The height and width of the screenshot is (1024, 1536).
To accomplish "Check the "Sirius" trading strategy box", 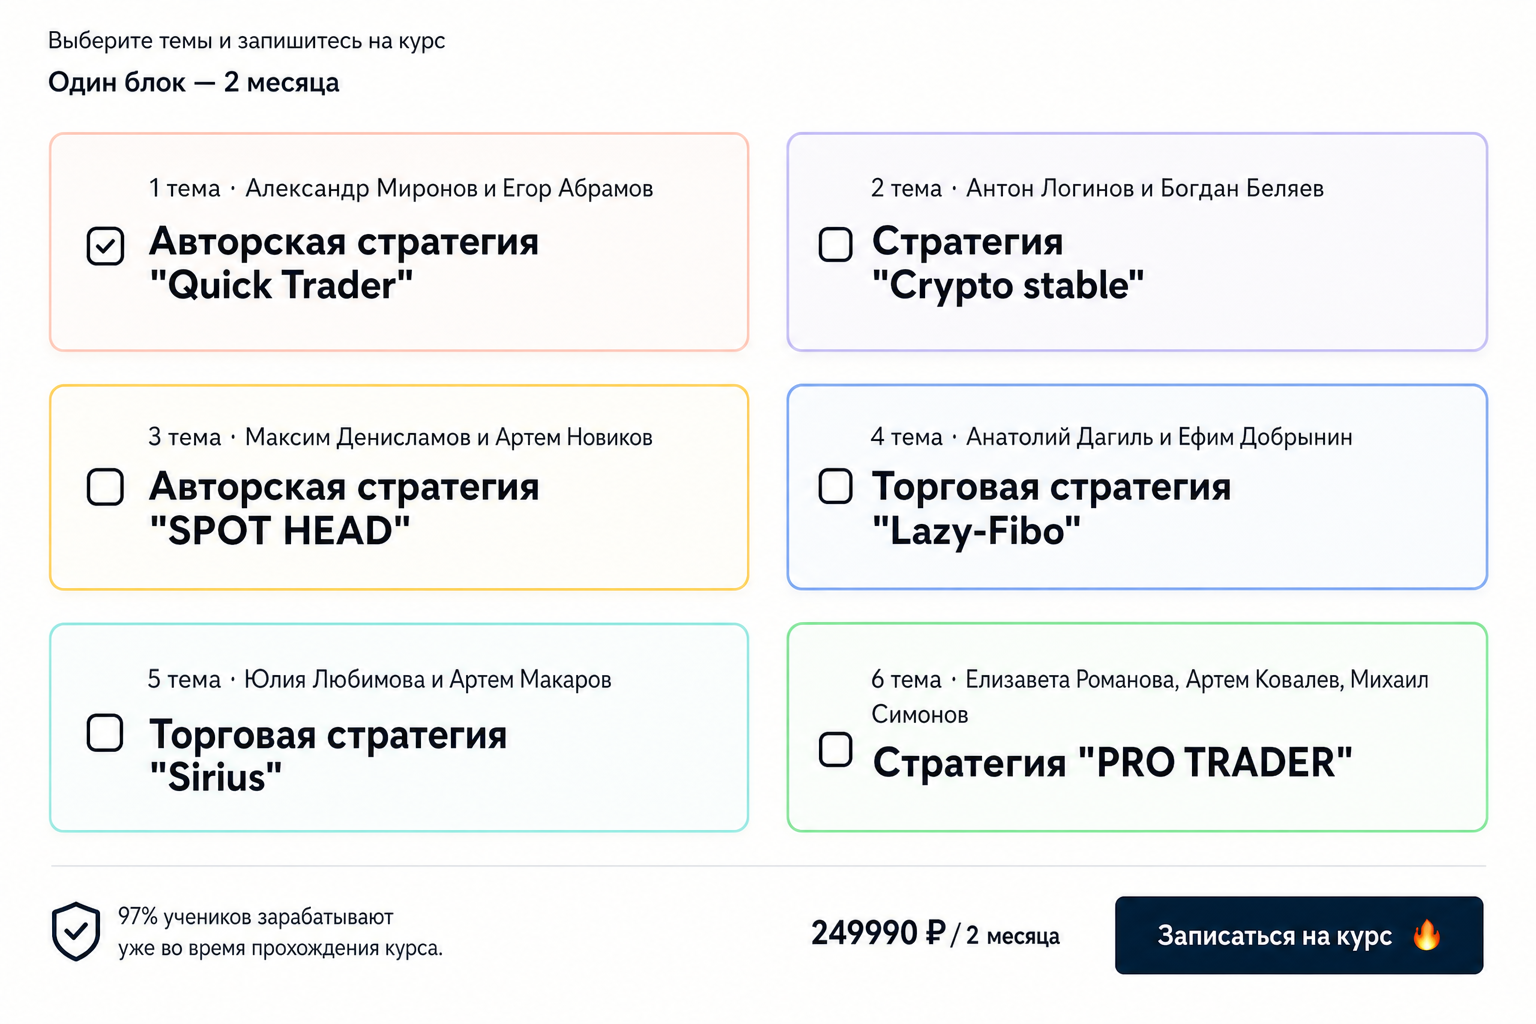I will click(x=105, y=733).
